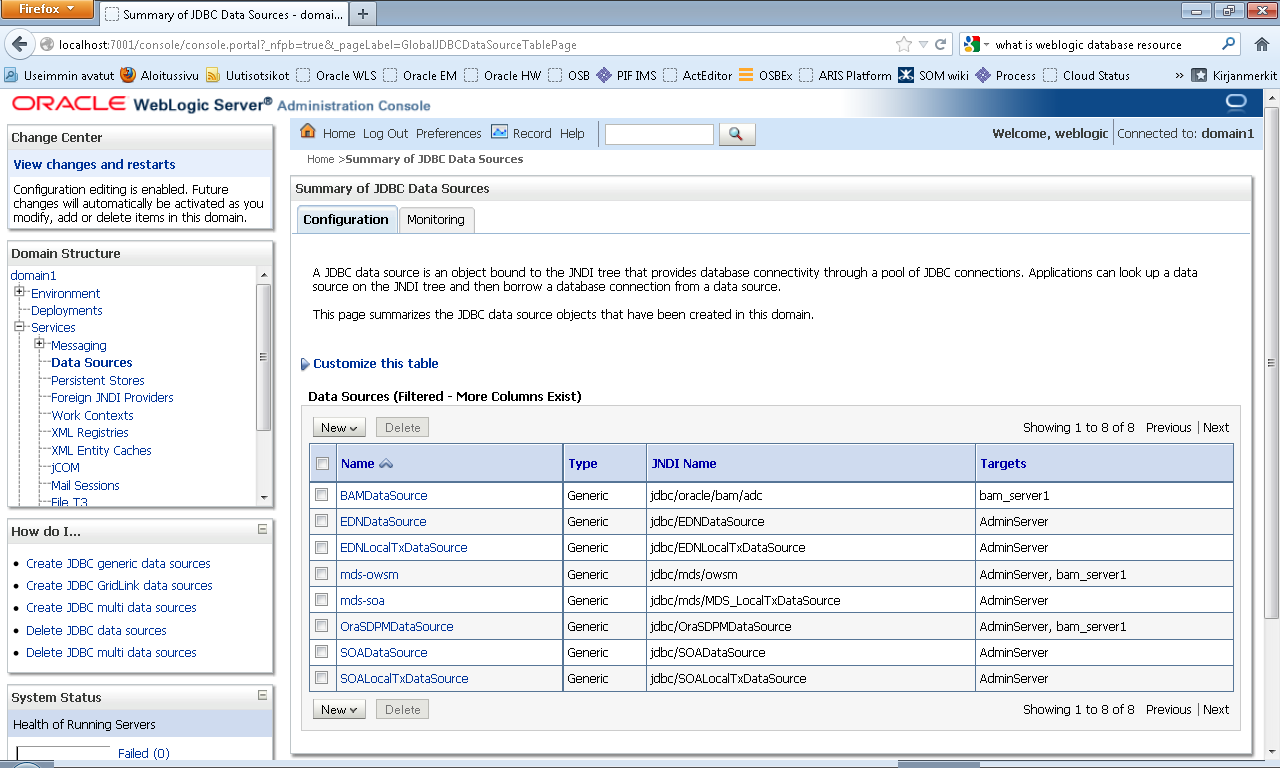Click the search magnifier button
Viewport: 1280px width, 768px height.
click(x=737, y=133)
